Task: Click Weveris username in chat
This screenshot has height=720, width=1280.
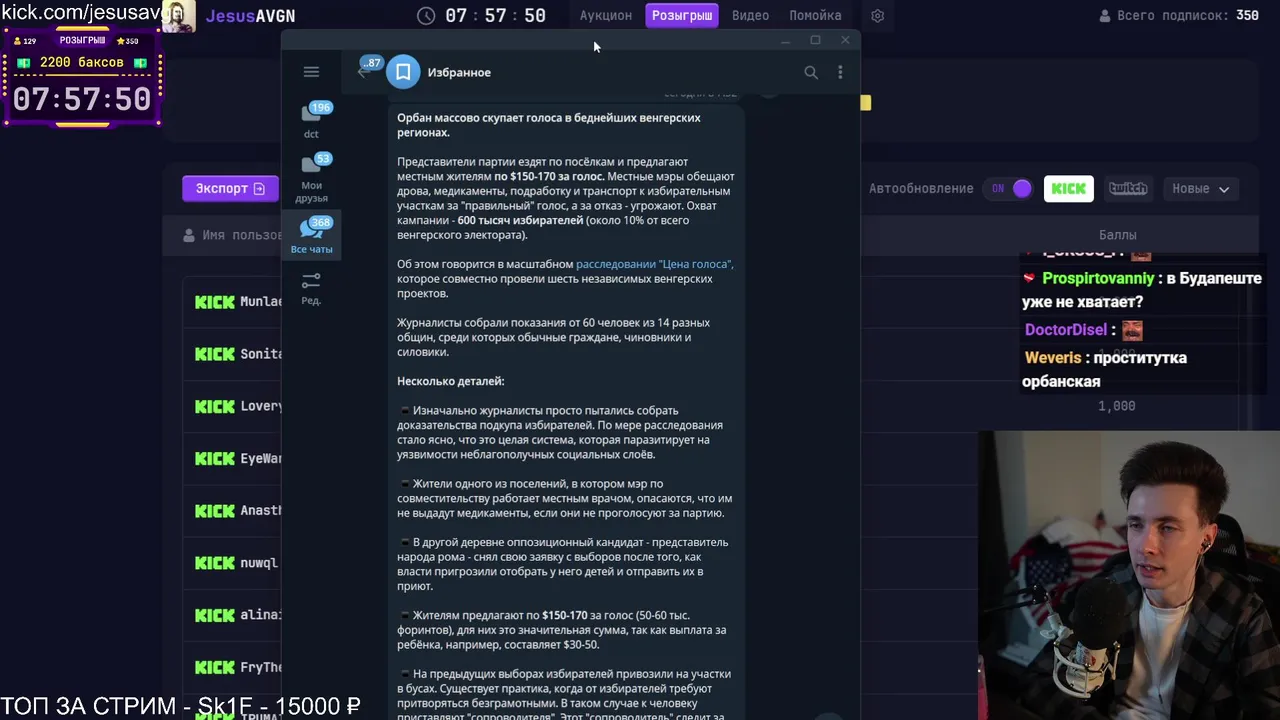Action: [1053, 358]
